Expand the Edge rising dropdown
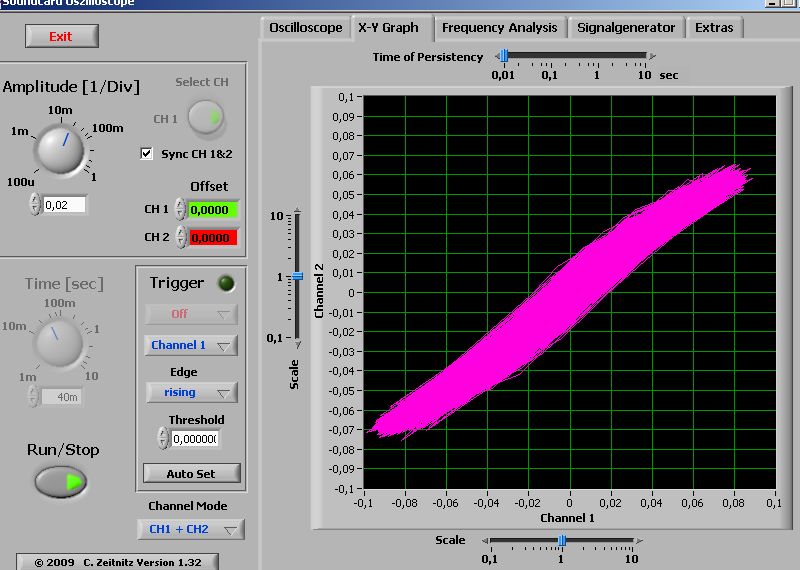 (191, 392)
